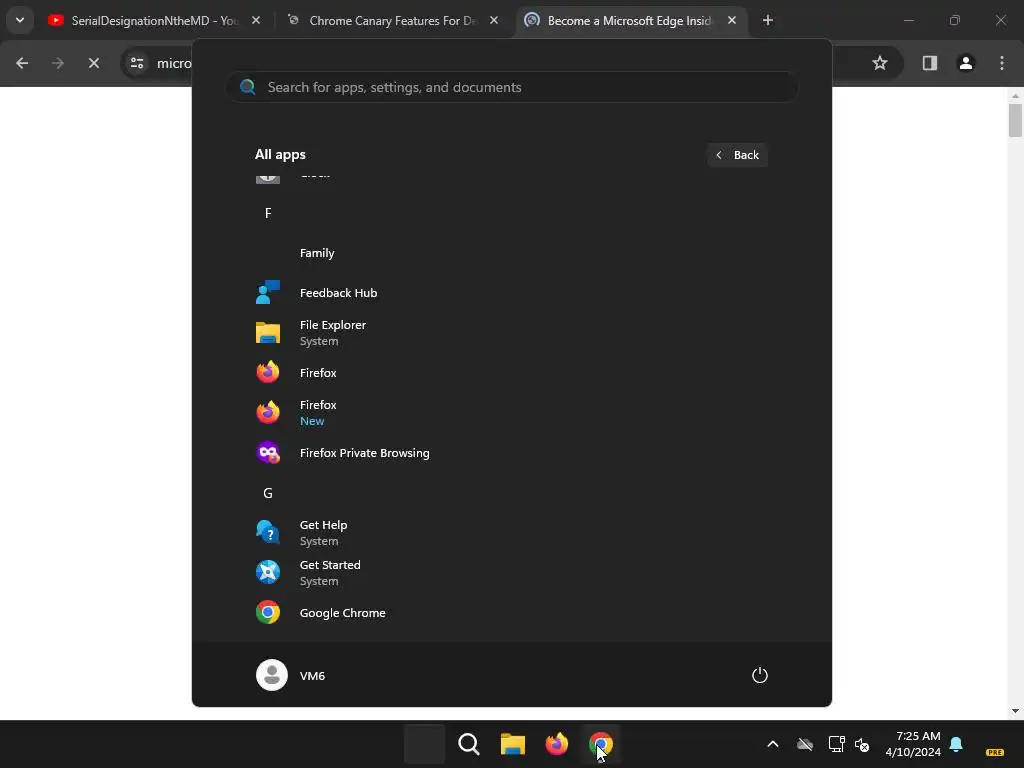Open File Explorer from the taskbar
This screenshot has width=1024, height=768.
513,744
